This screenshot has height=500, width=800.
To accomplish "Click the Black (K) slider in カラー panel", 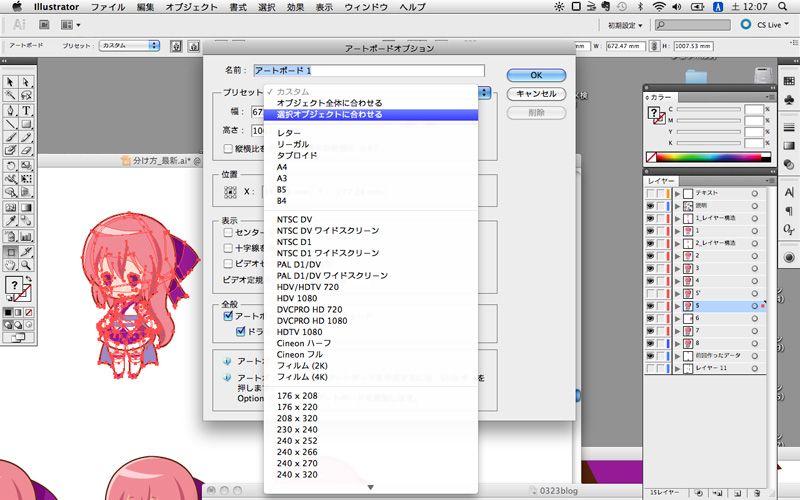I will pos(709,143).
